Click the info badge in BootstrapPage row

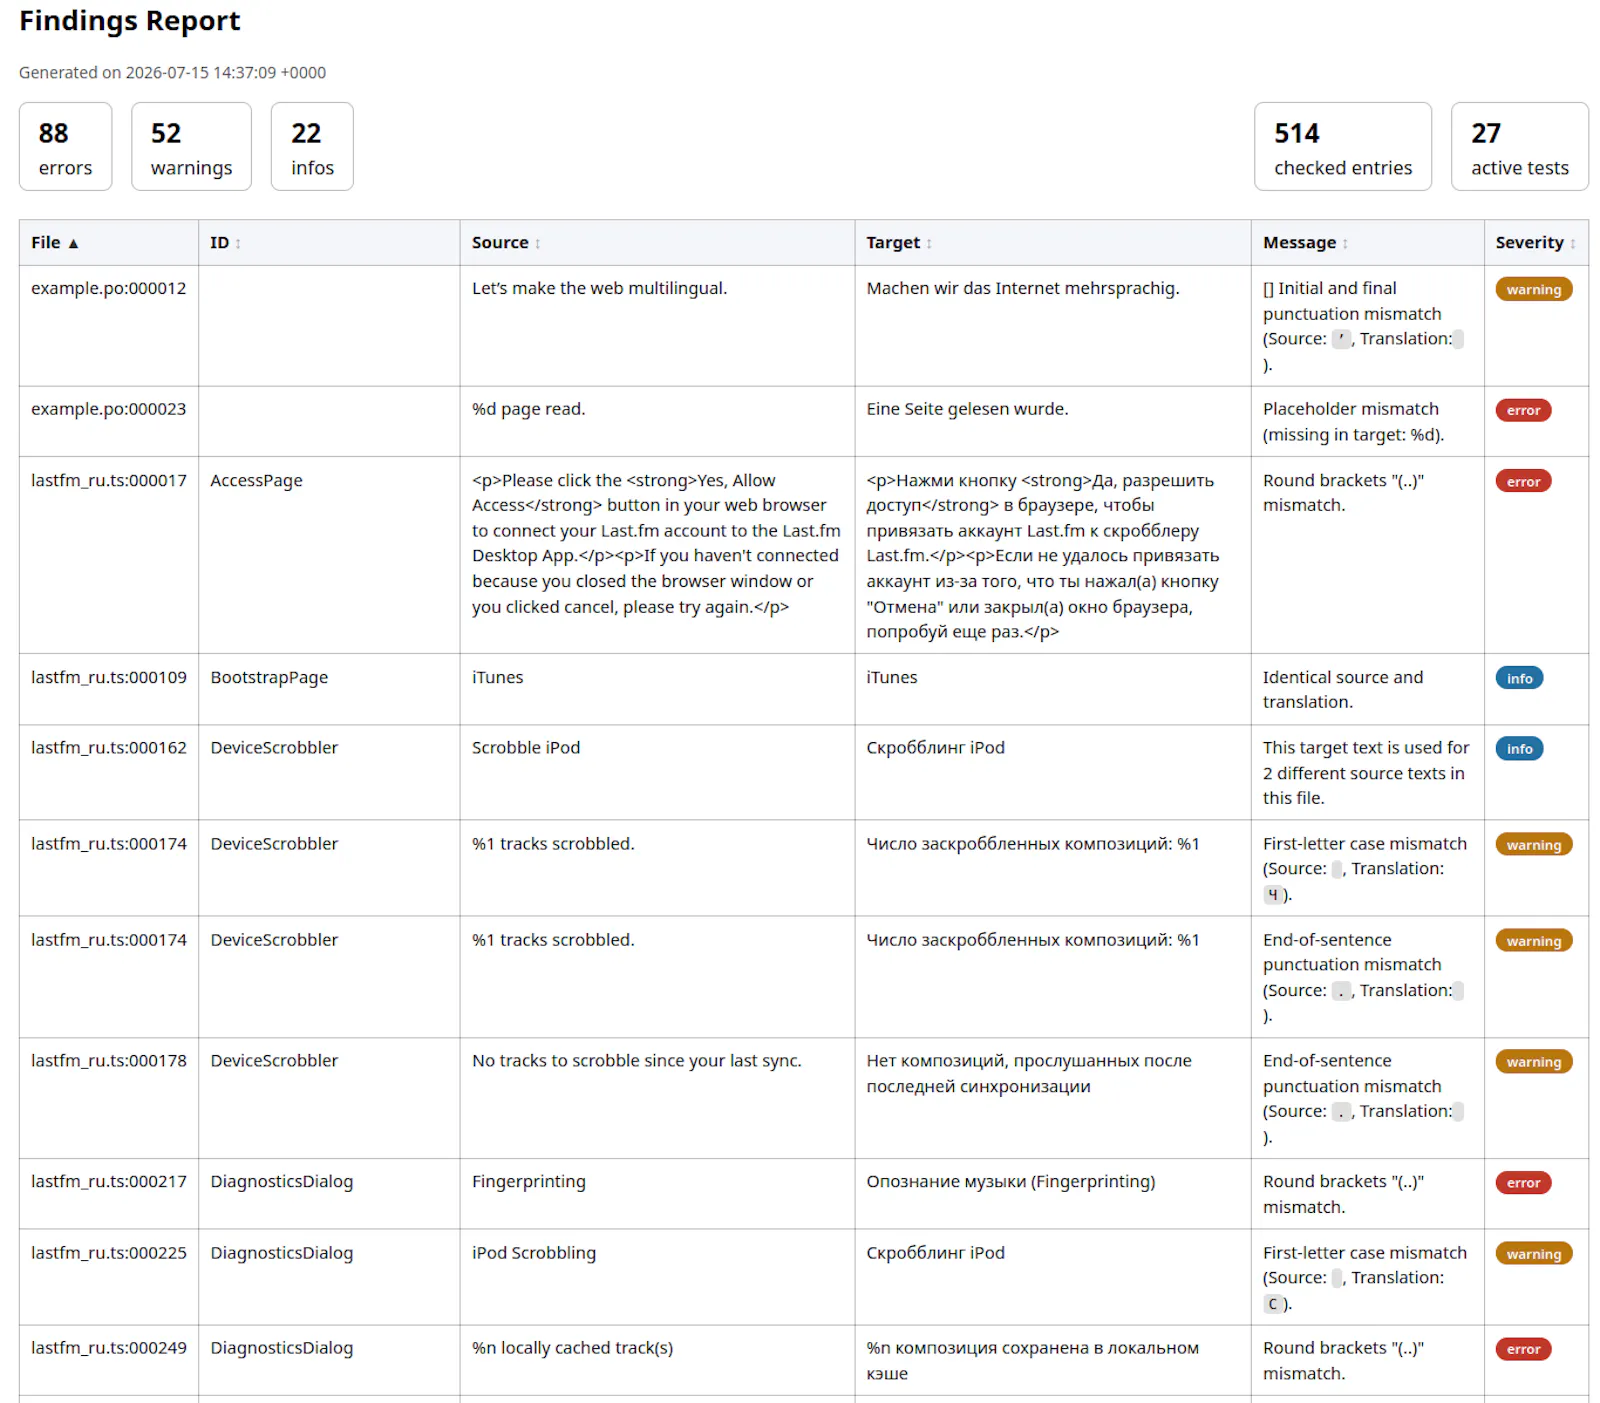click(1519, 678)
